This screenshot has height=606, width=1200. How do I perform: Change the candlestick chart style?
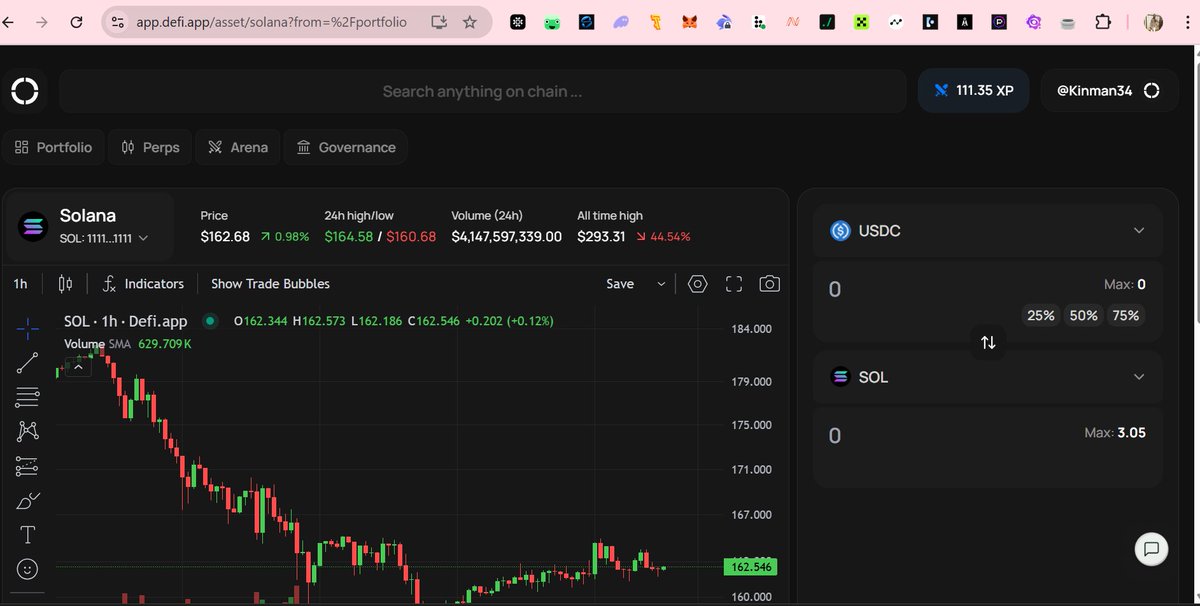tap(66, 284)
